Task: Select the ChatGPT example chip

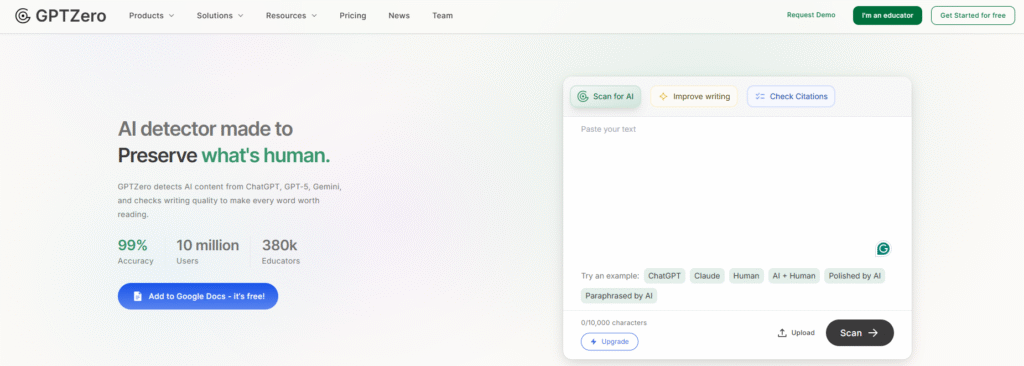Action: coord(664,276)
